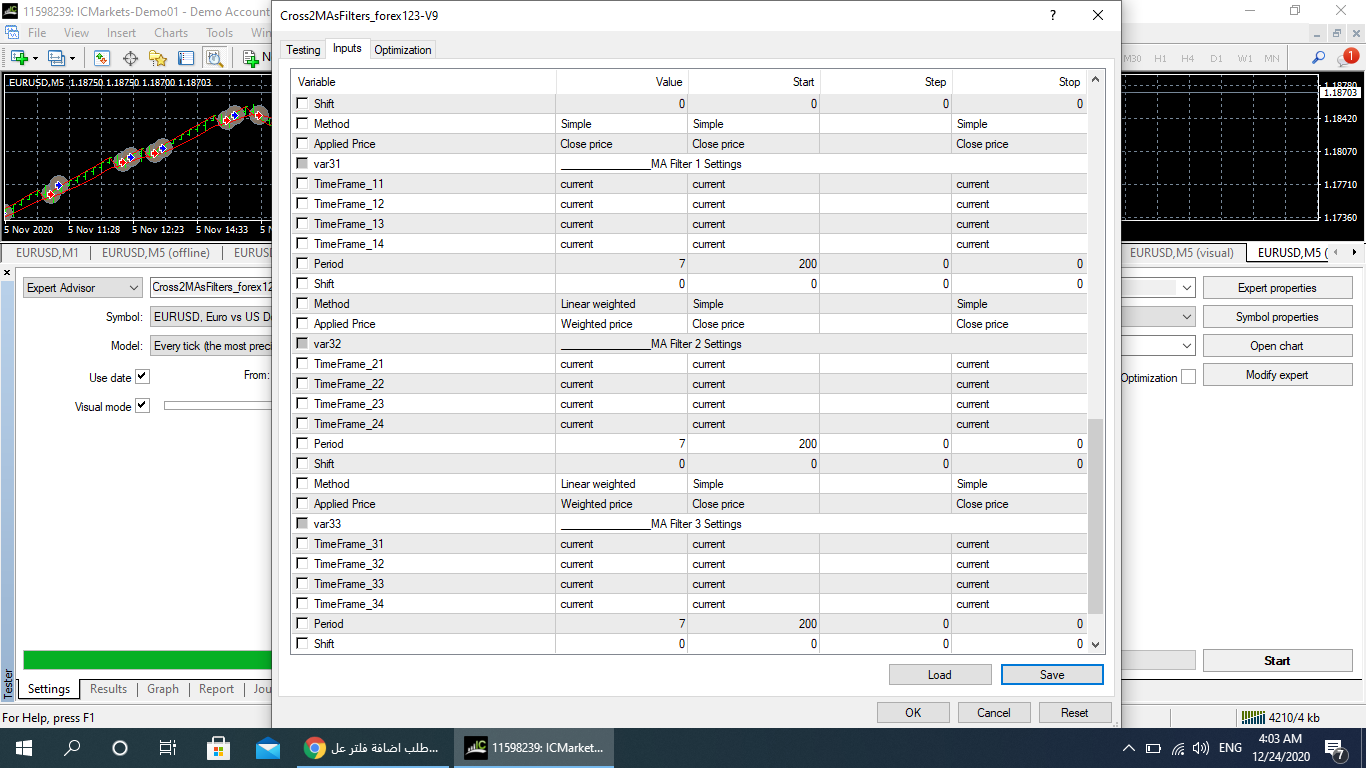Toggle the Strategy Tester magnifier icon
The height and width of the screenshot is (768, 1366).
213,58
